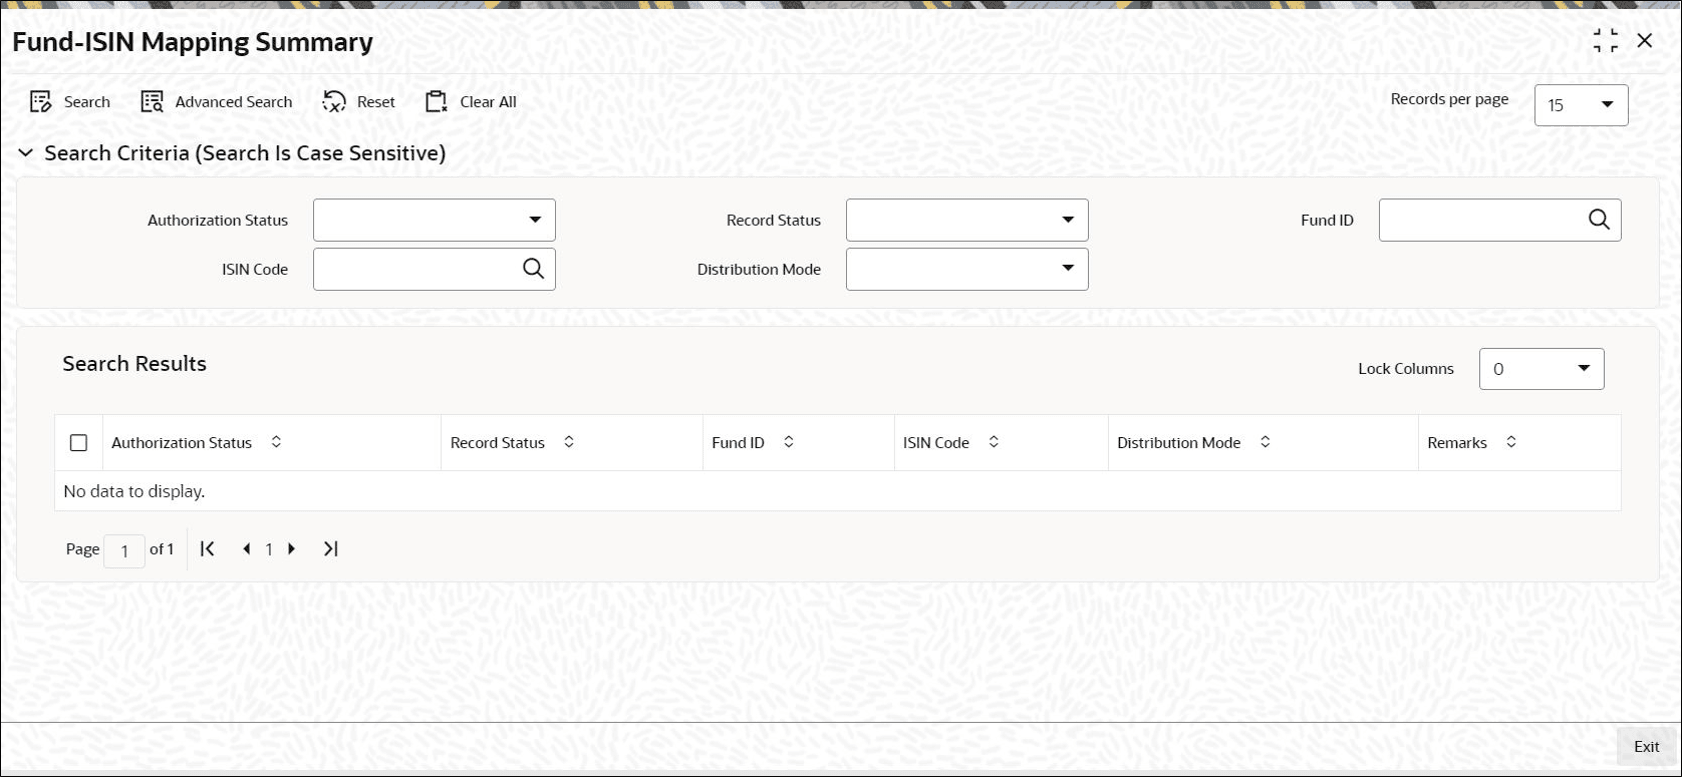Click the "Search Results" heading
This screenshot has width=1682, height=777.
(135, 364)
